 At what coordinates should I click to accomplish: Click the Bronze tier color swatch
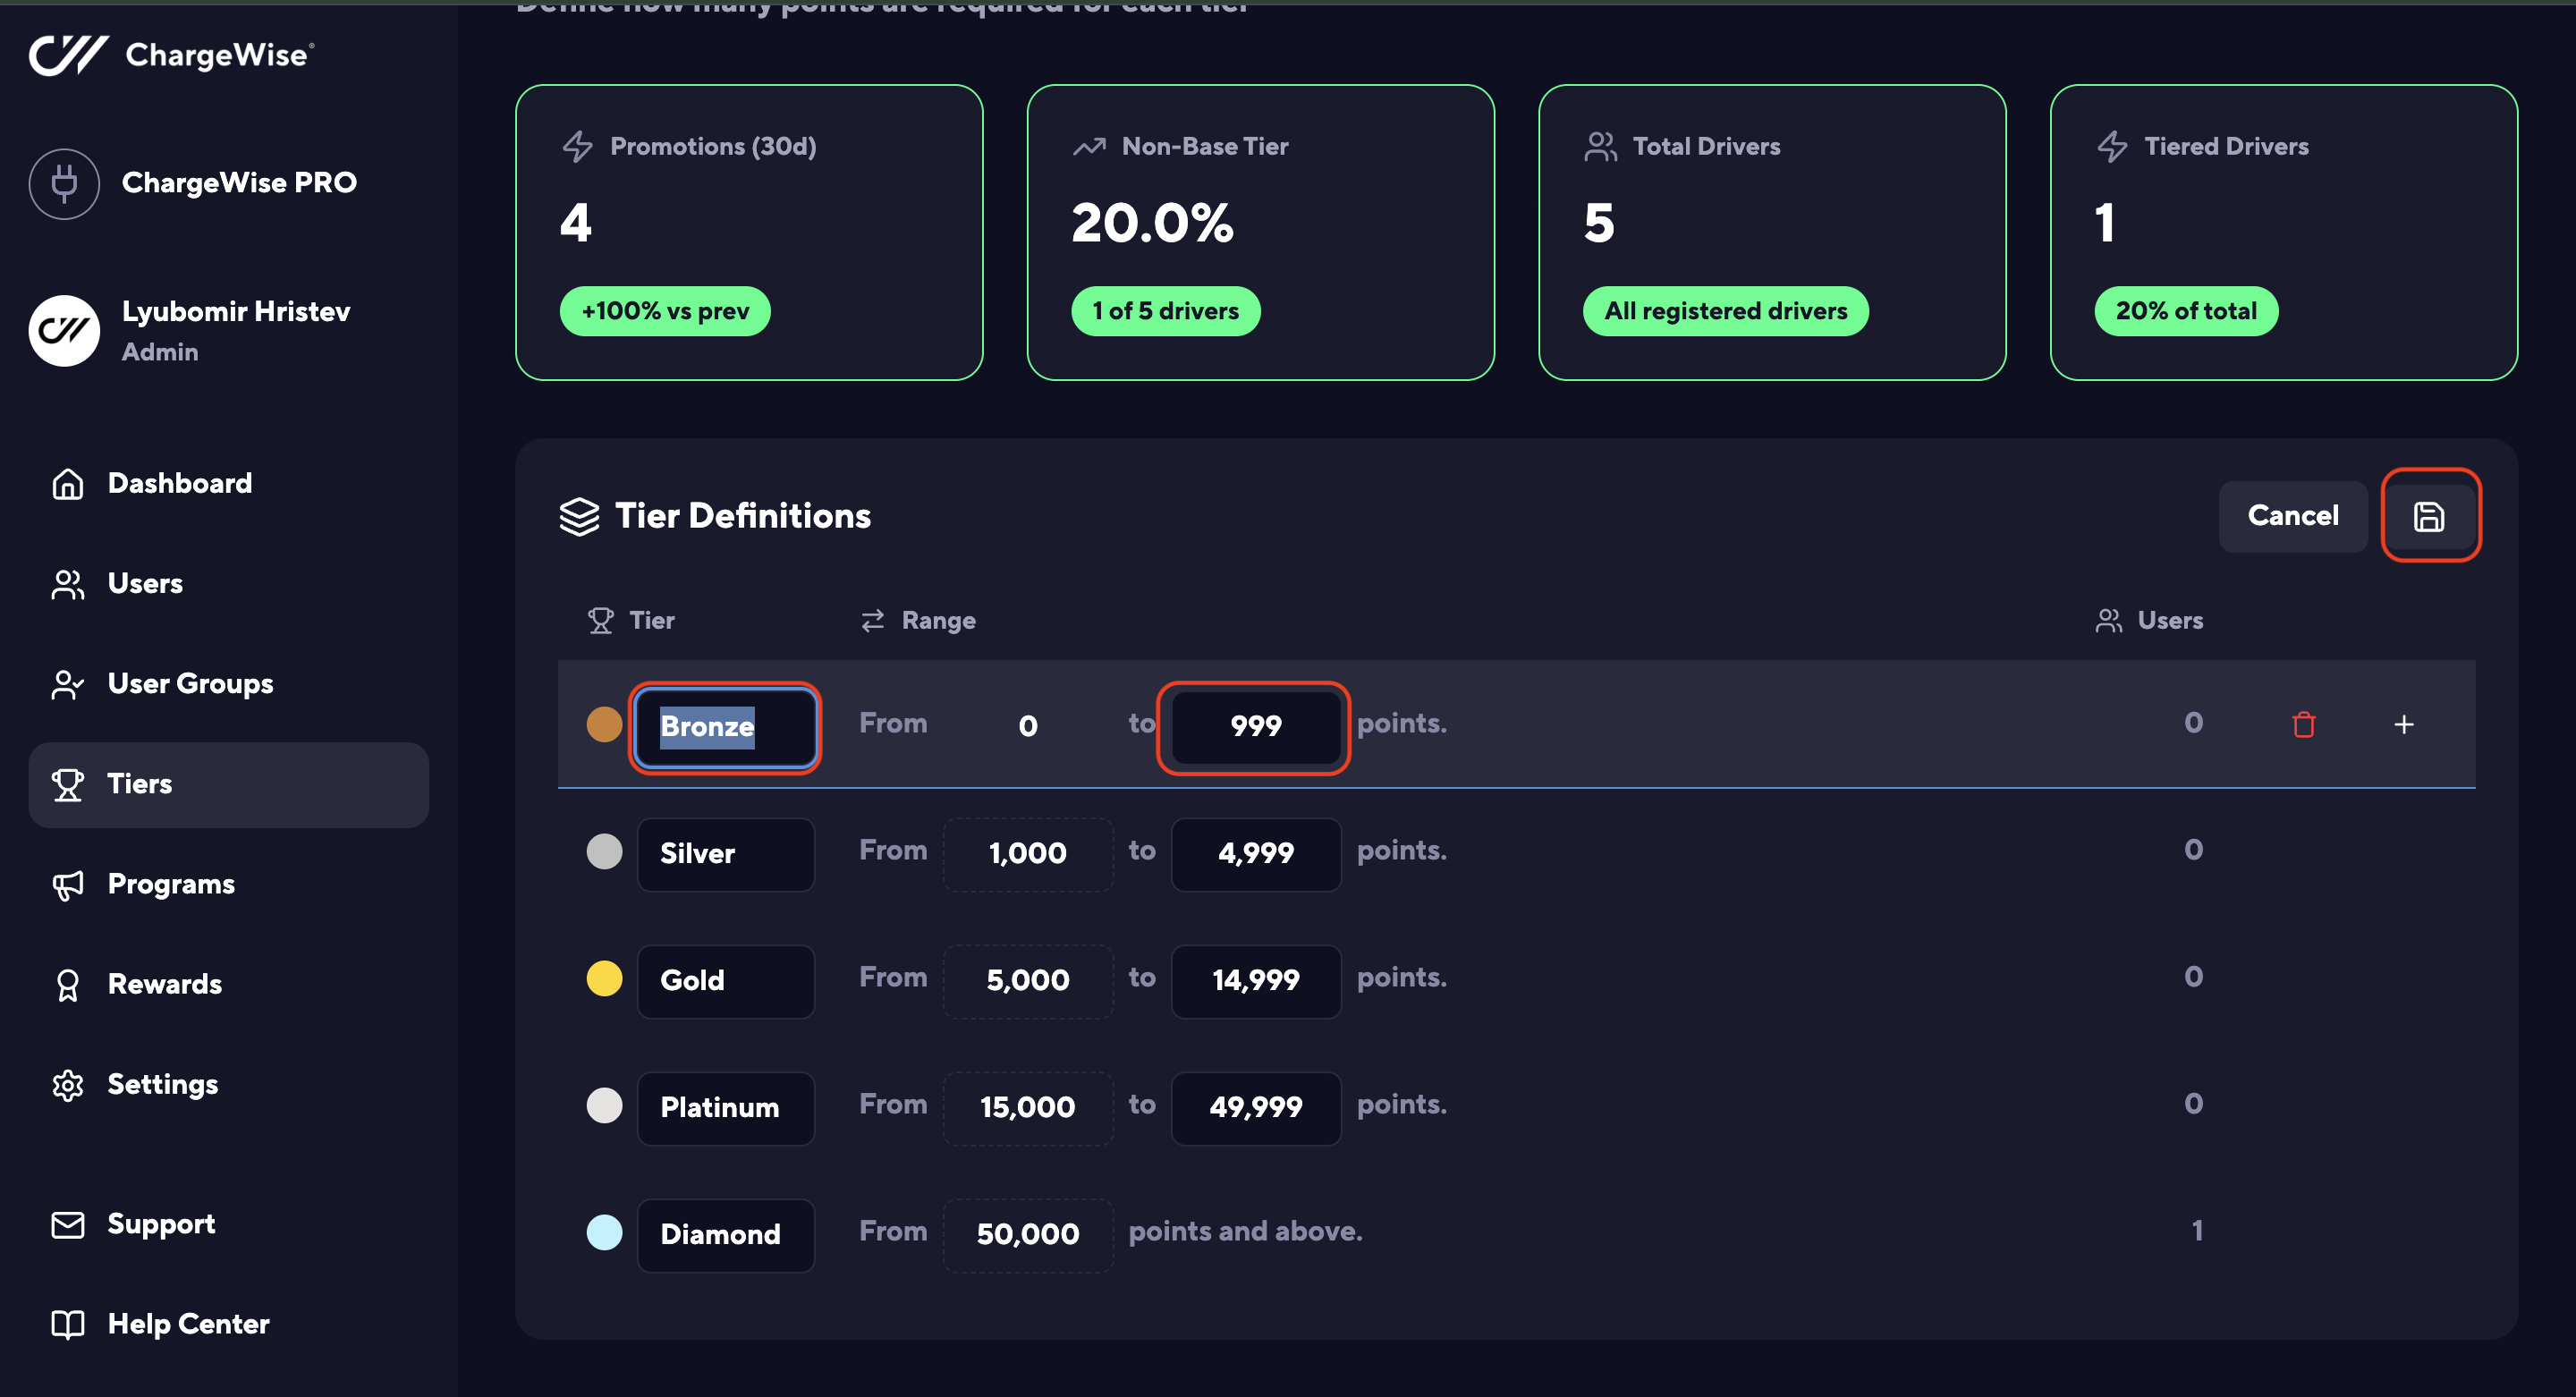604,724
